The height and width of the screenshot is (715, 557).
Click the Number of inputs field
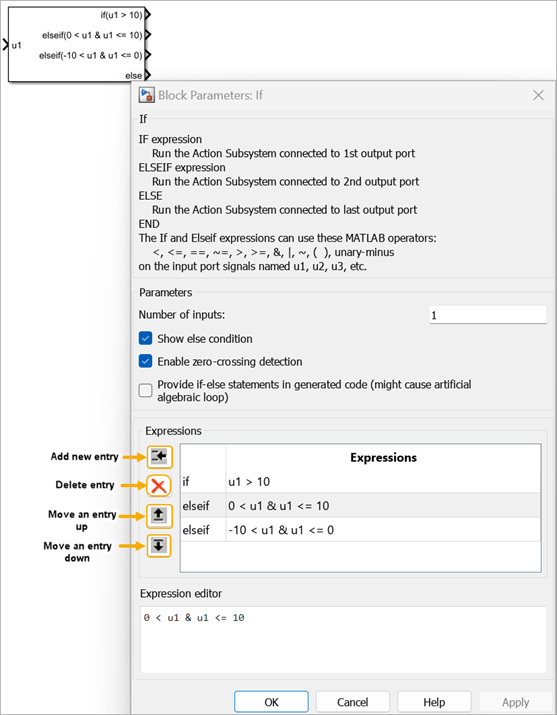point(488,315)
